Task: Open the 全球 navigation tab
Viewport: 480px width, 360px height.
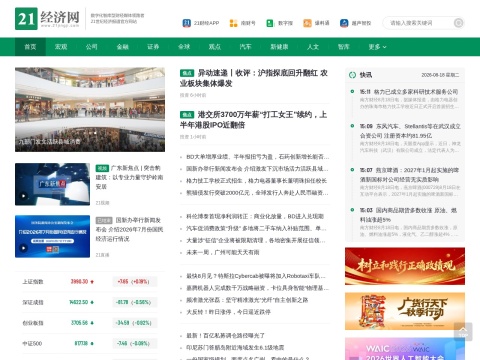Action: click(x=184, y=47)
